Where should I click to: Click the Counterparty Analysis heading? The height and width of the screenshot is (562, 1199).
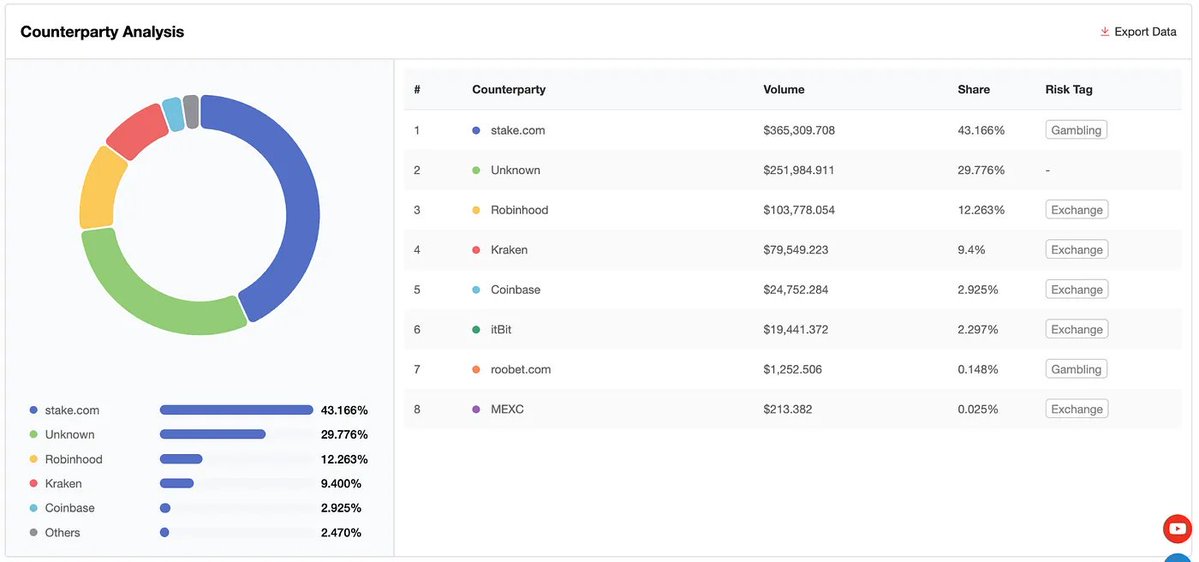tap(102, 32)
